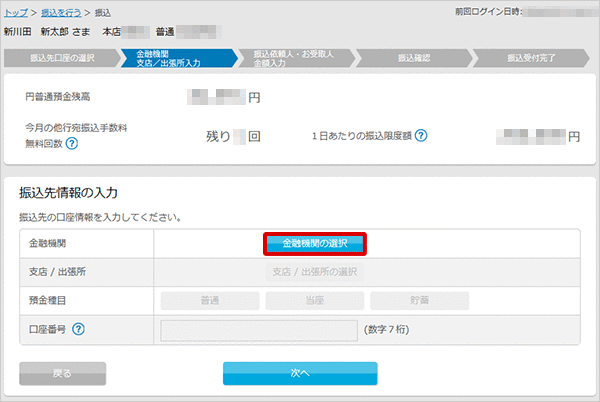Image resolution: width=600 pixels, height=402 pixels.
Task: Pick the 貯蓄 deposit type option
Action: coord(420,299)
